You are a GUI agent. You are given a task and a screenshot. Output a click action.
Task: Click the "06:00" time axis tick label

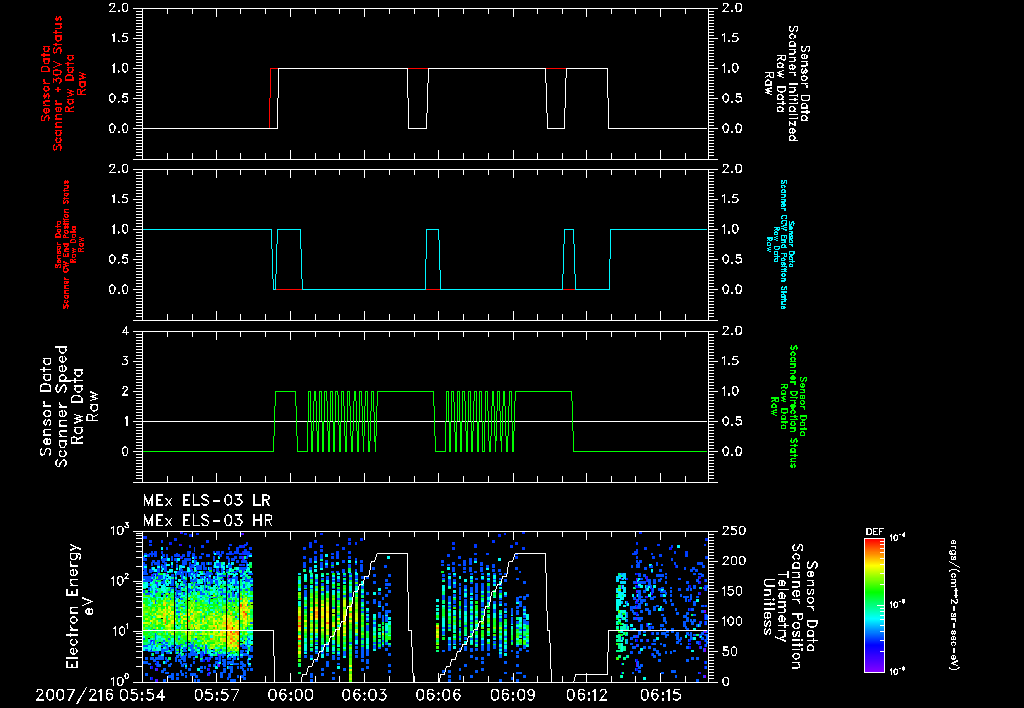[291, 695]
